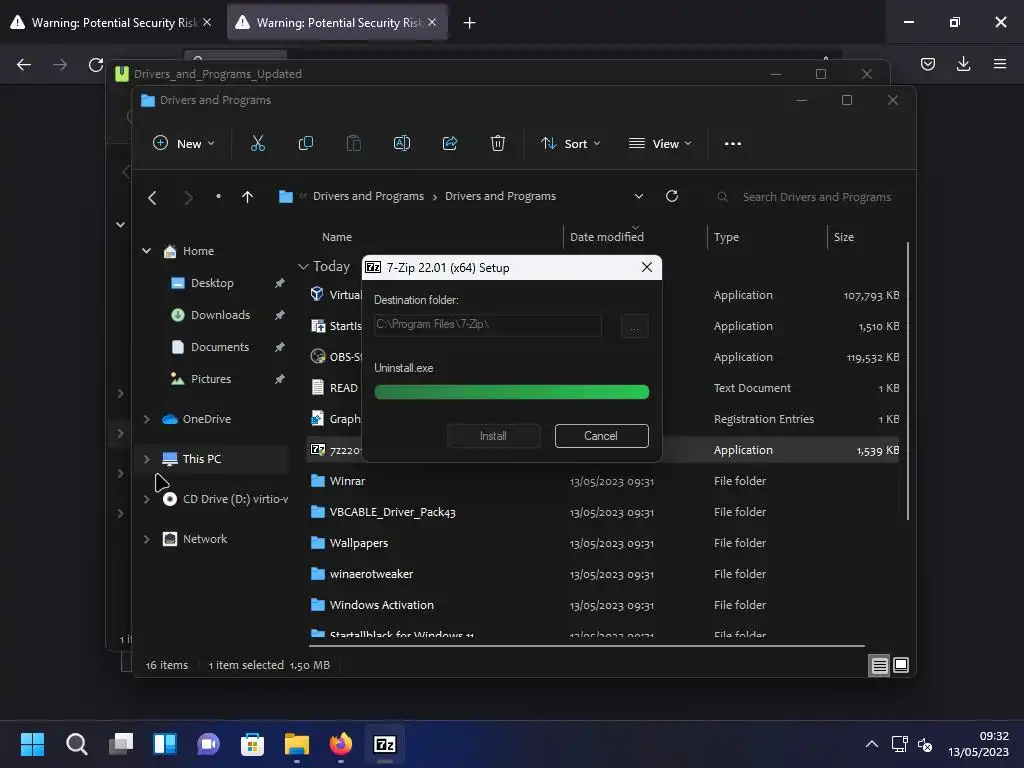
Task: Click the disabled Install button
Action: 494,436
